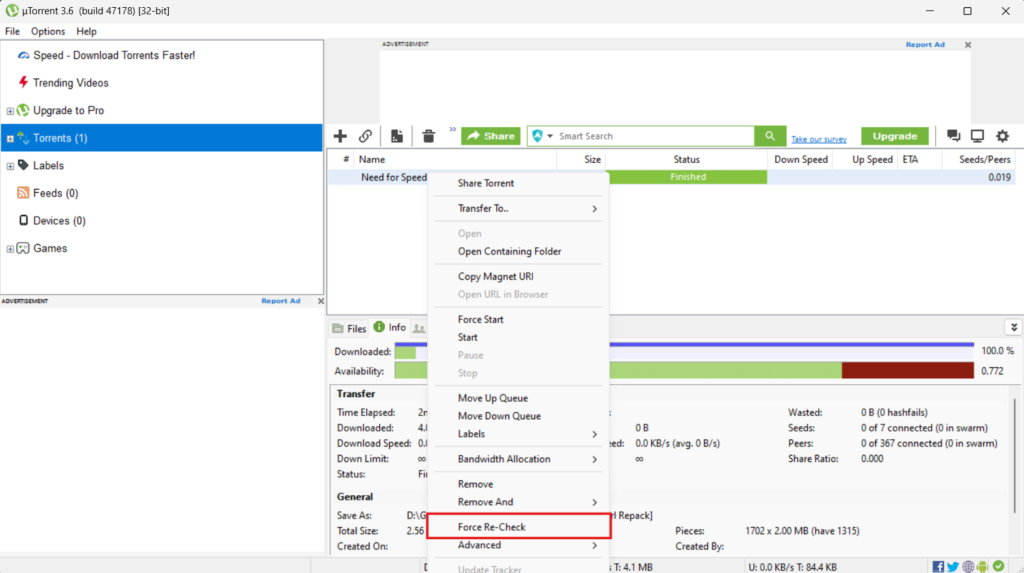The width and height of the screenshot is (1024, 573).
Task: Click the Add Torrent from URL link icon
Action: [x=365, y=136]
